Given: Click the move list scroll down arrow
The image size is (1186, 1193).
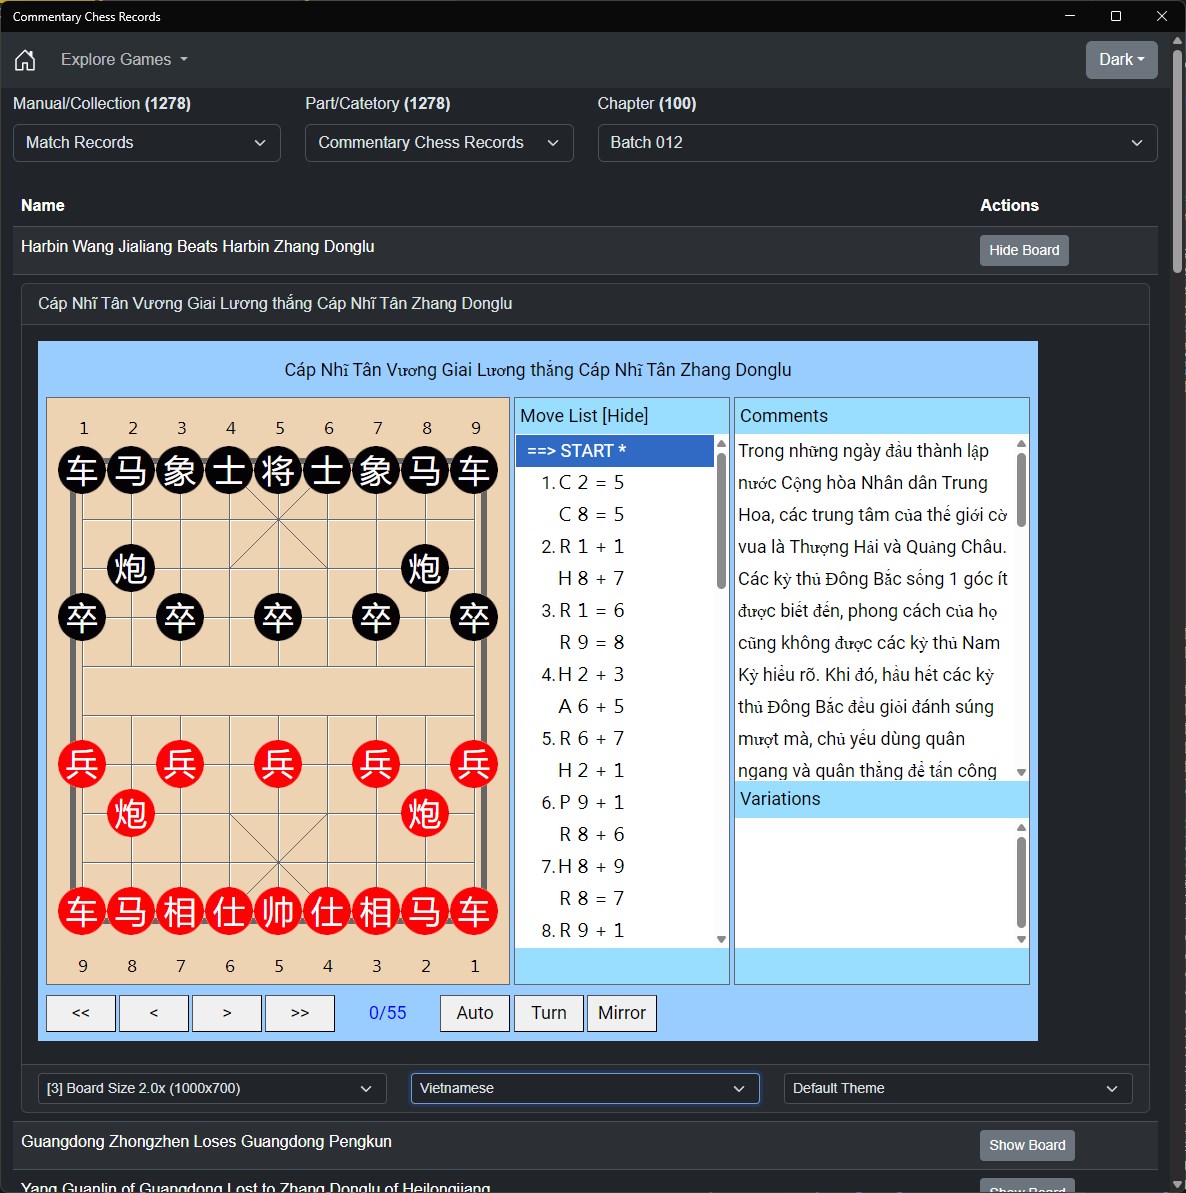Looking at the screenshot, I should click(721, 940).
